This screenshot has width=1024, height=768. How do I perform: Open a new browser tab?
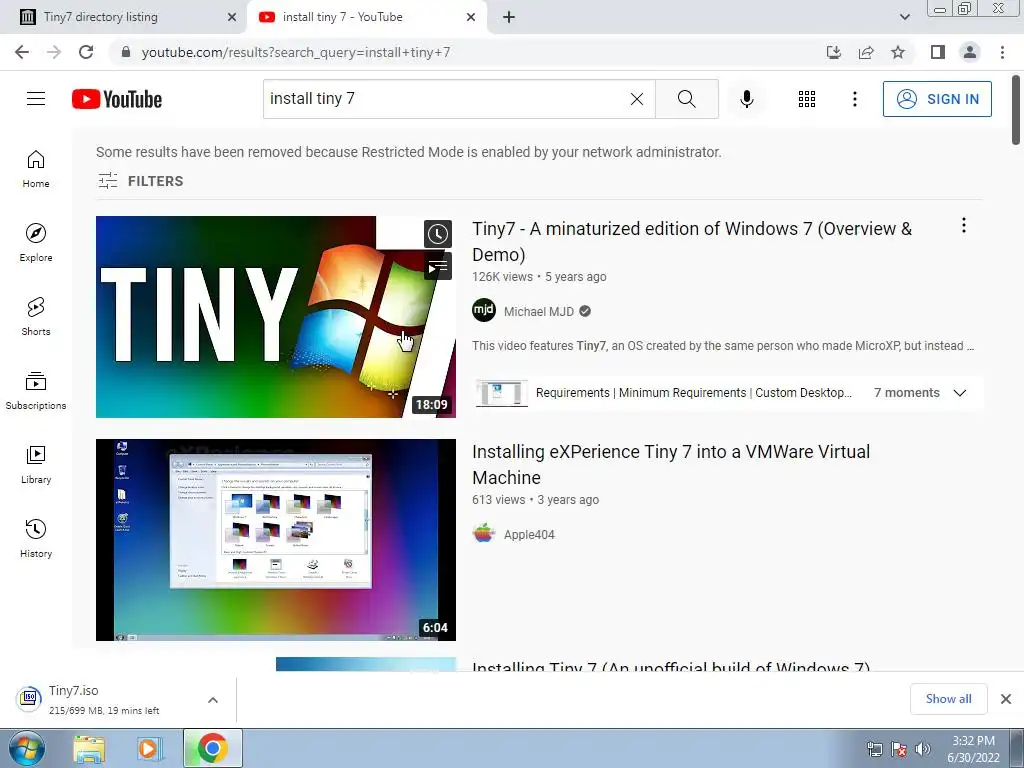point(509,17)
